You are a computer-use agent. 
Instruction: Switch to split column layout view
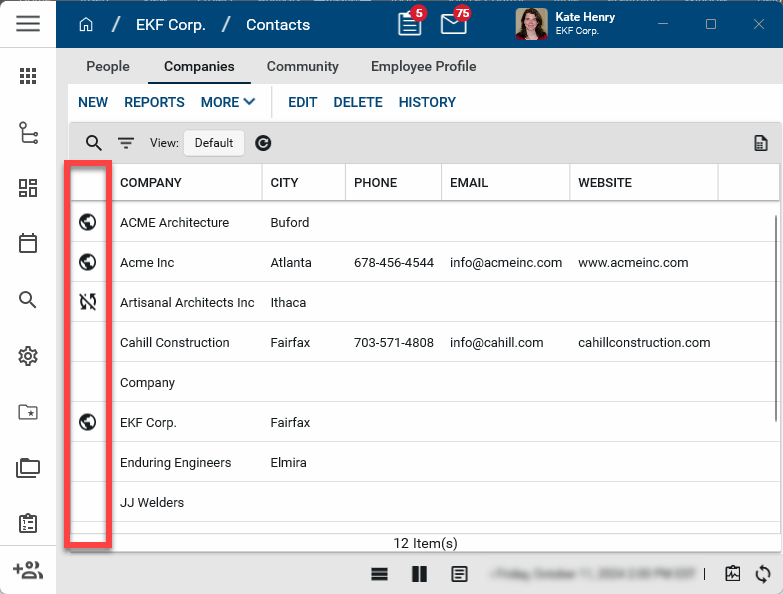click(x=419, y=574)
